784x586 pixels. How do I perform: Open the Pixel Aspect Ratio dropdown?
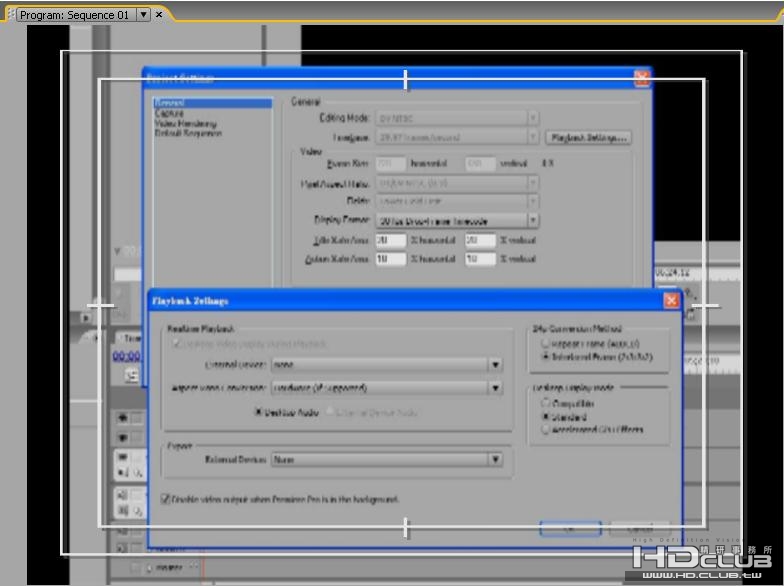coord(457,183)
